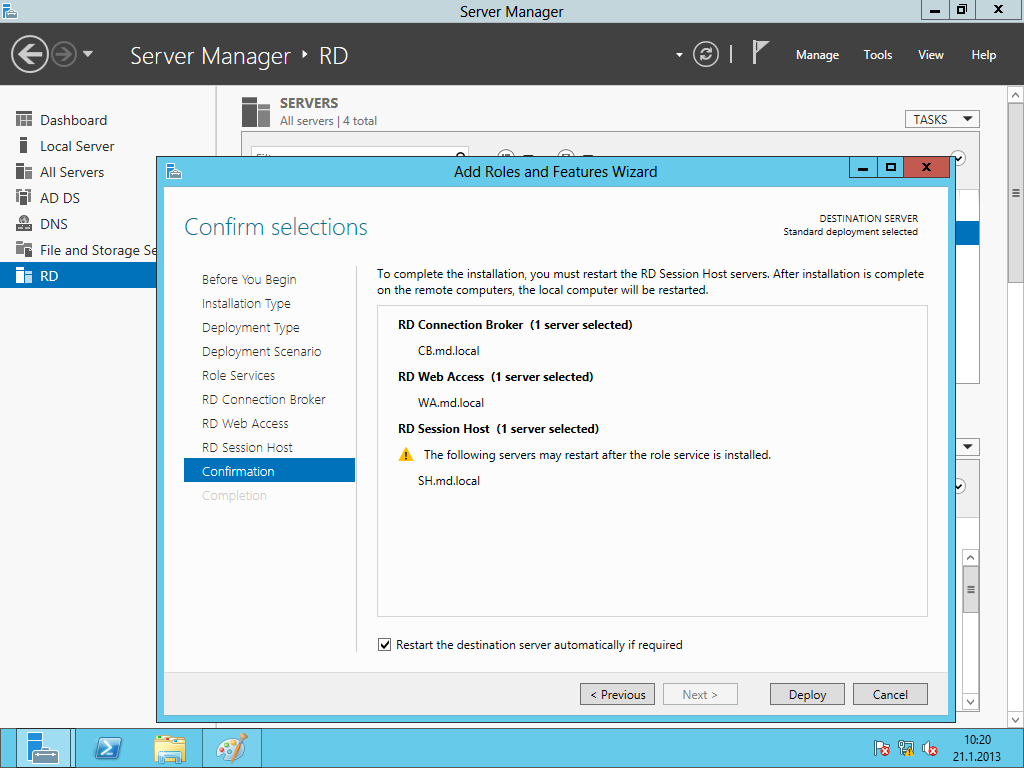1024x768 pixels.
Task: Click the Deploy button
Action: pyautogui.click(x=807, y=694)
